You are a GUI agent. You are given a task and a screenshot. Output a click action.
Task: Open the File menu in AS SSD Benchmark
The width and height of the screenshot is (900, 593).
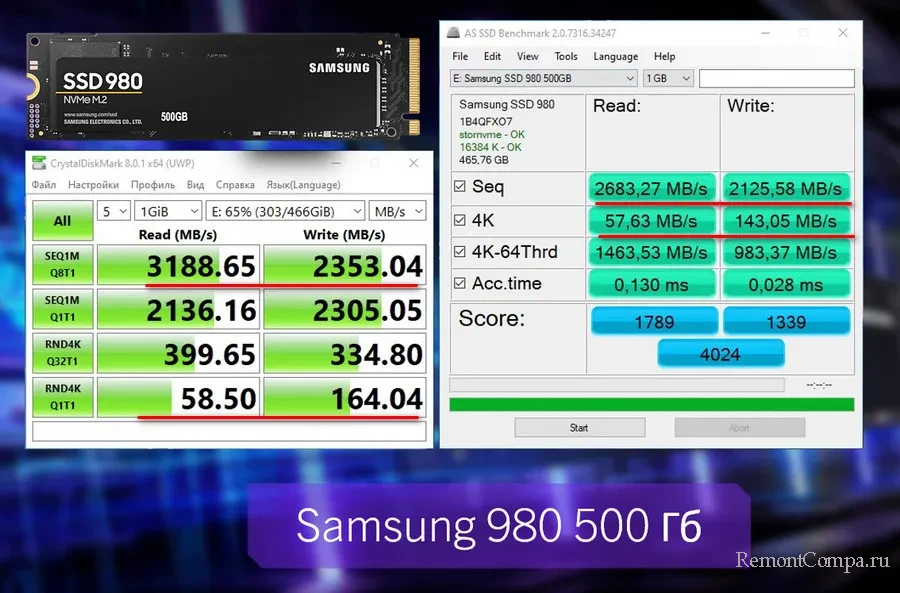pyautogui.click(x=460, y=56)
